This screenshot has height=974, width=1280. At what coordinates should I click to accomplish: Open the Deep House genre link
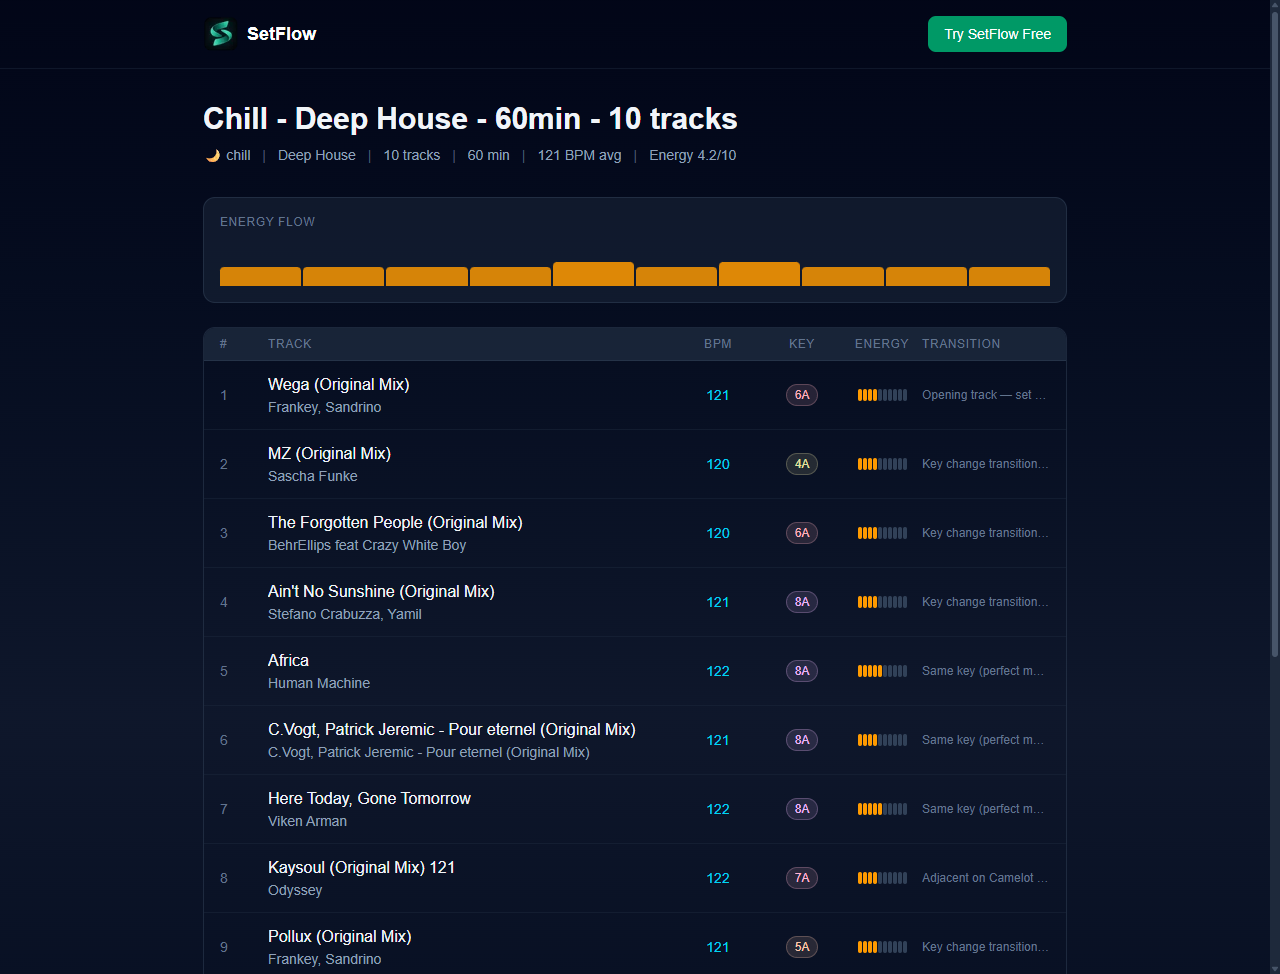[316, 155]
